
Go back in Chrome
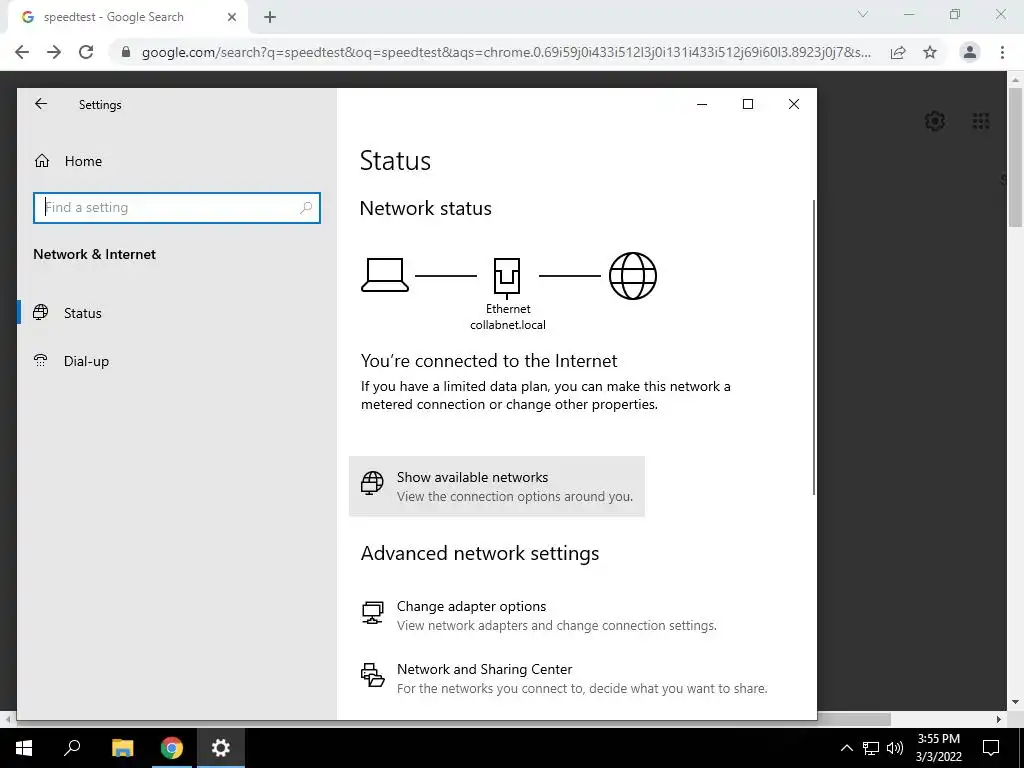tap(22, 52)
